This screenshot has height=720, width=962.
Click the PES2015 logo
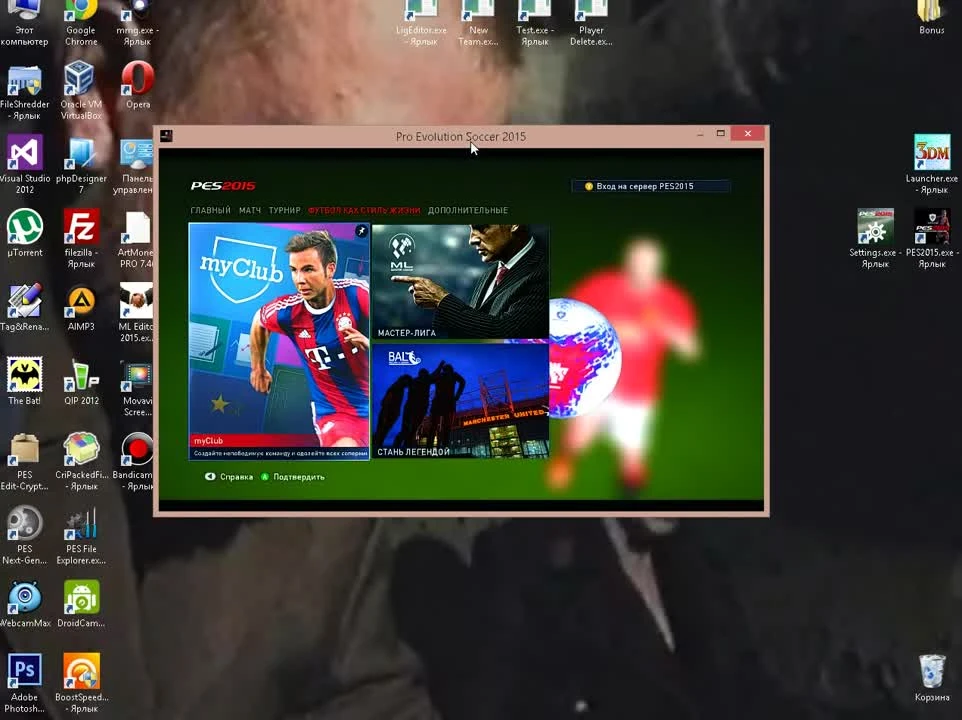[x=223, y=186]
